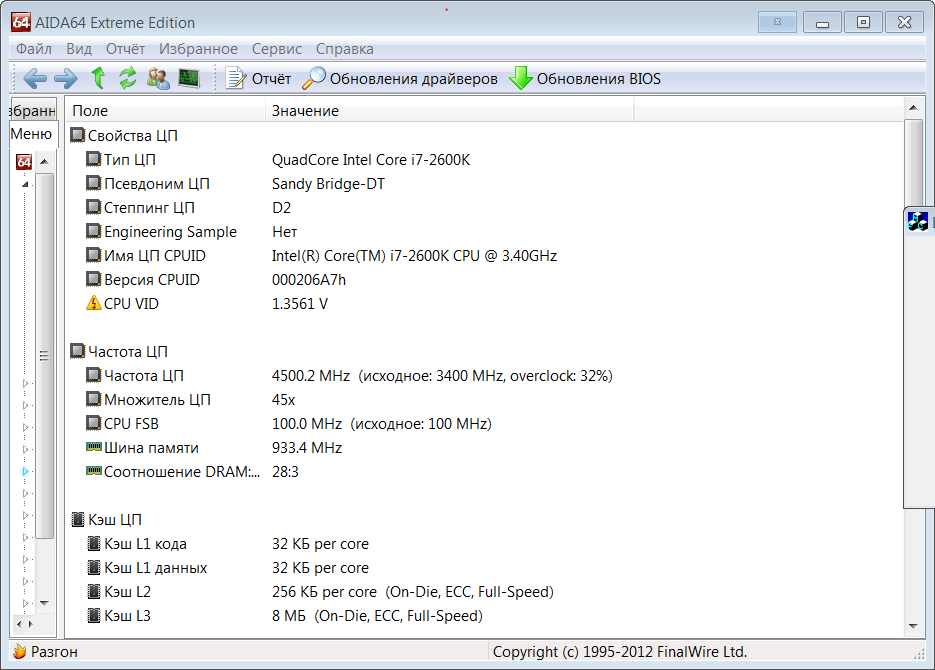The height and width of the screenshot is (670, 935).
Task: Open the Файл menu
Action: (x=34, y=49)
